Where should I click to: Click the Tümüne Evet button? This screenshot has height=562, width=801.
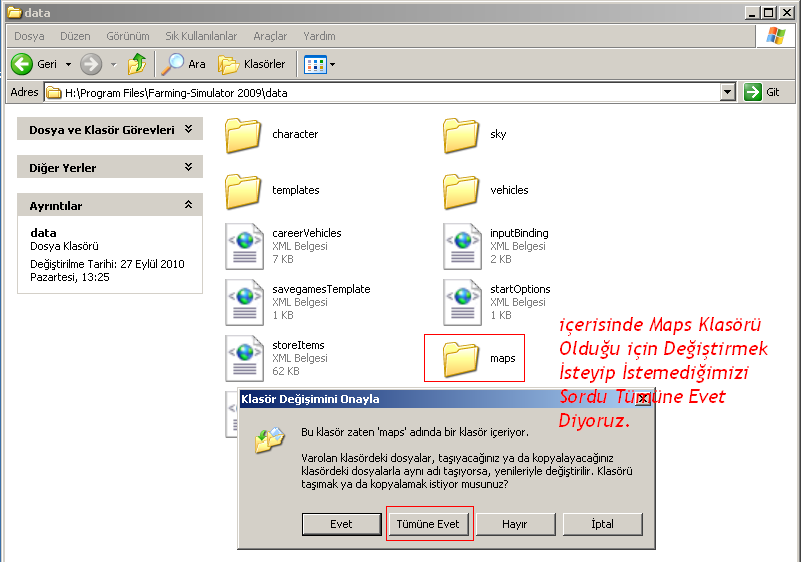(x=428, y=524)
